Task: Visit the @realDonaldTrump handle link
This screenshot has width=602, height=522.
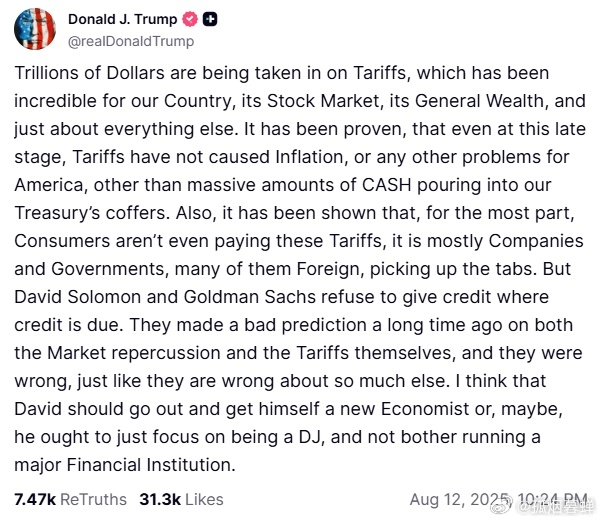Action: (131, 41)
